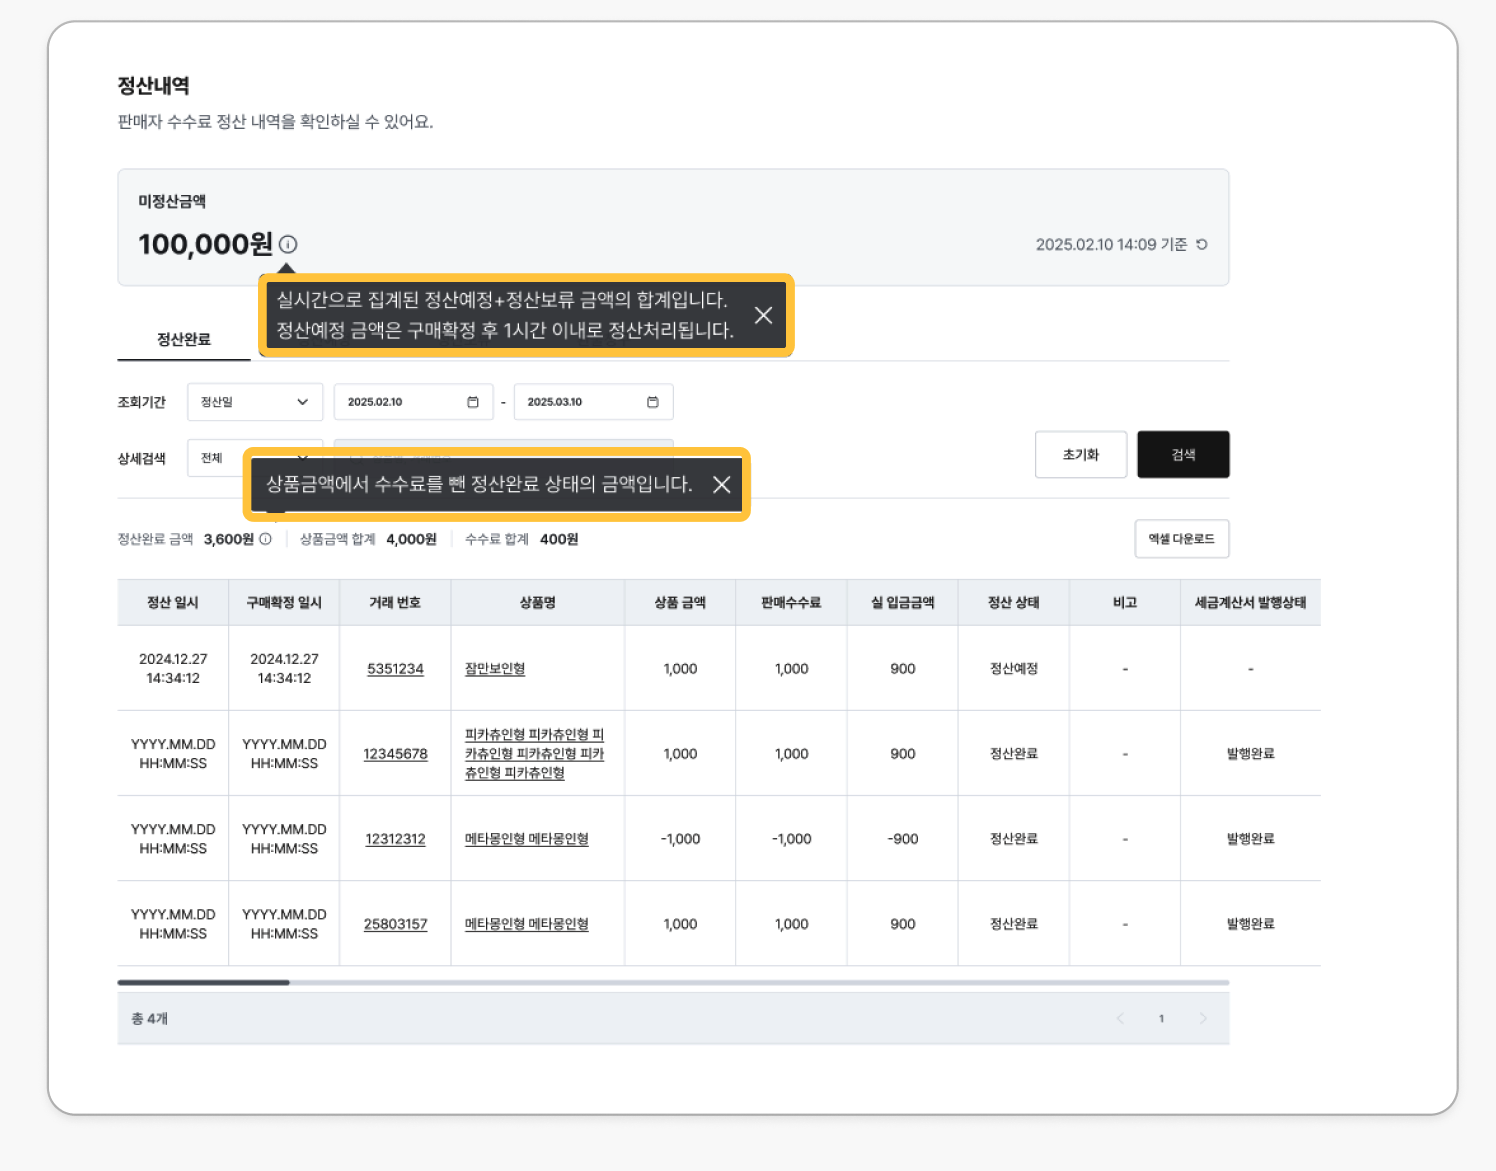Open transaction number 5351234
1496x1171 pixels.
[x=395, y=669]
